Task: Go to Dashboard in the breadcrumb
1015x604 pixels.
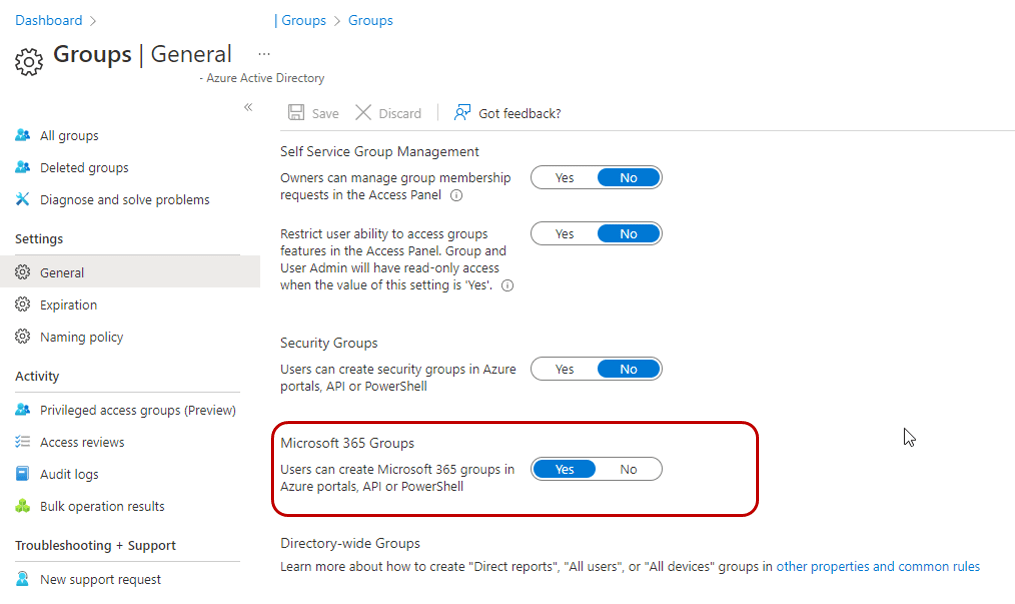Action: [x=48, y=20]
